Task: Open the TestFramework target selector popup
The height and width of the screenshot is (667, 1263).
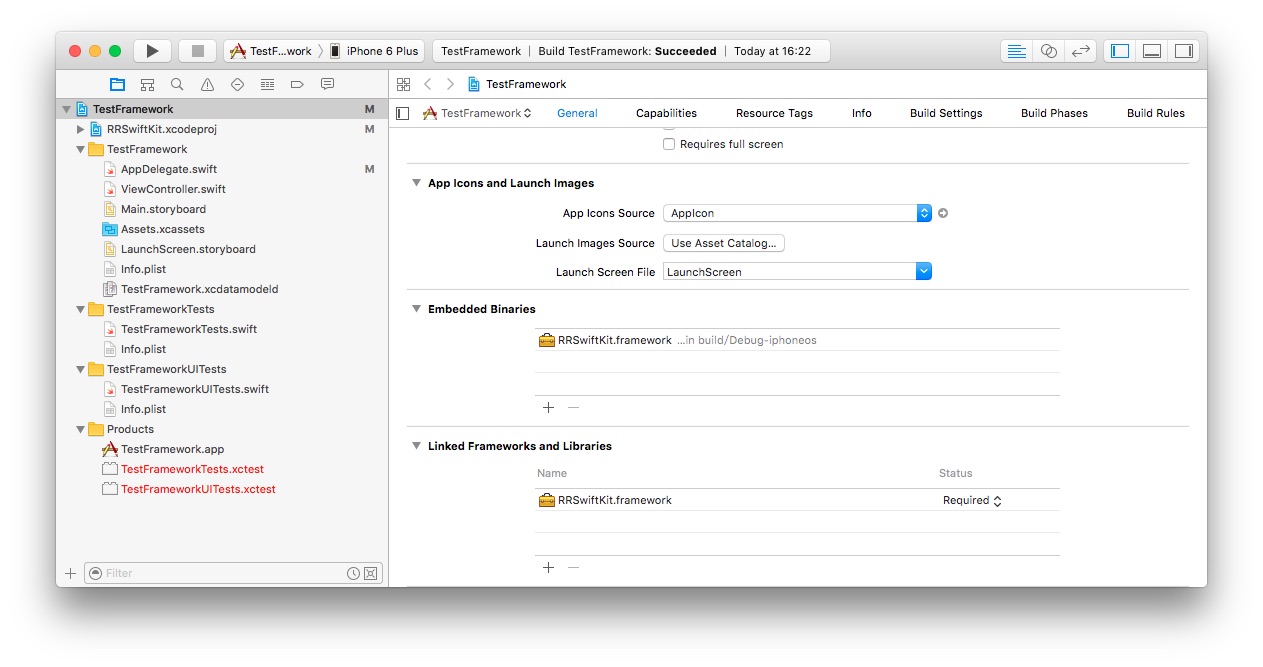Action: coord(477,113)
